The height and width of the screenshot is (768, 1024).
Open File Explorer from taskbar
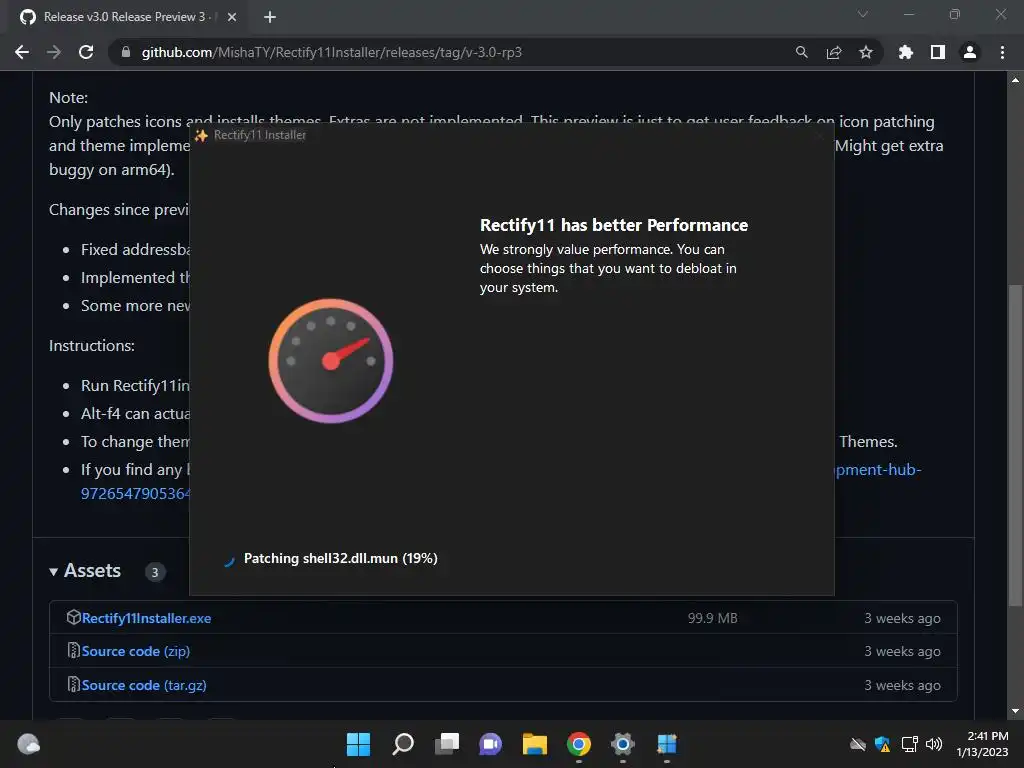[535, 744]
